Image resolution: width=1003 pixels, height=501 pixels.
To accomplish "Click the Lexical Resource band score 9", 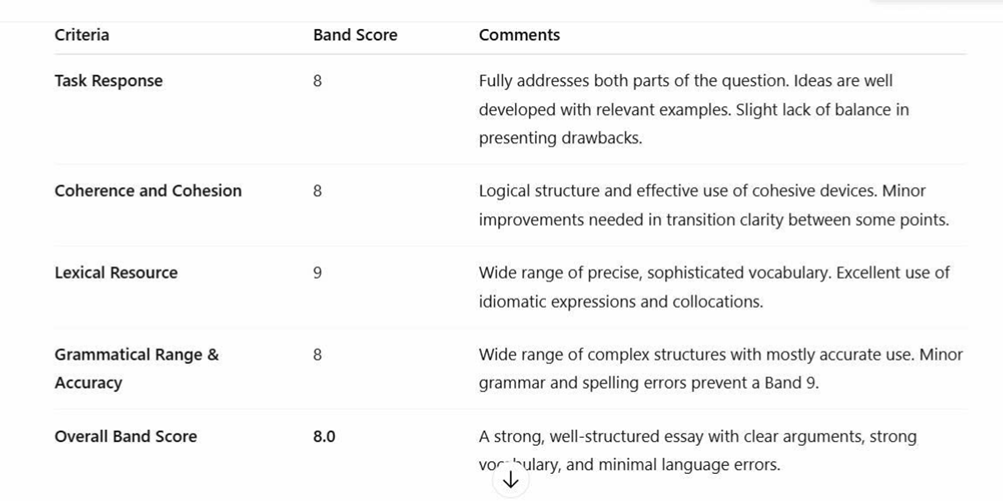I will pyautogui.click(x=317, y=273).
